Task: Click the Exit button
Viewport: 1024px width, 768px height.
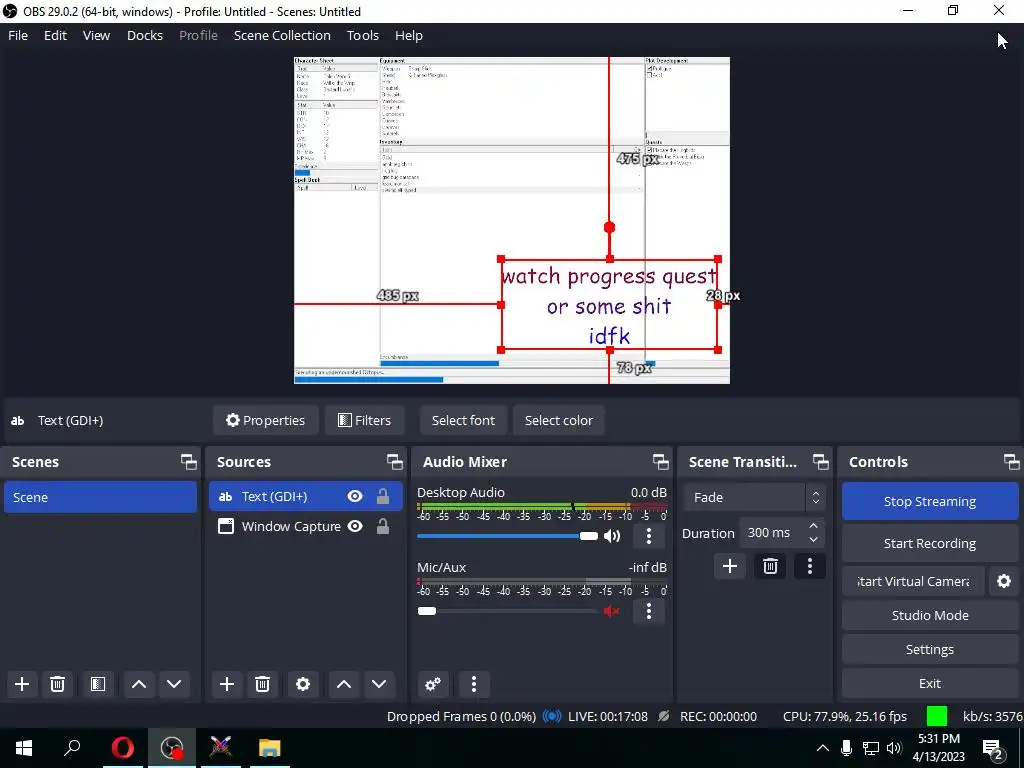Action: (930, 683)
